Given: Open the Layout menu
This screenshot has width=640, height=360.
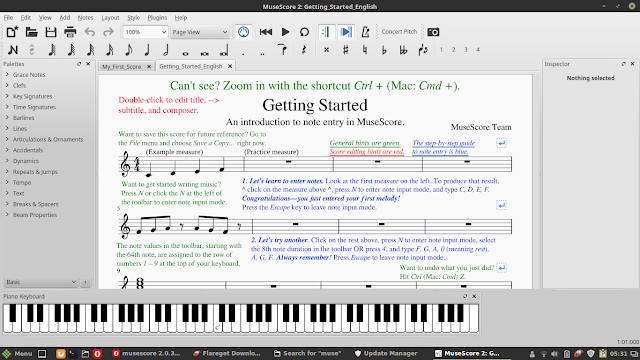Looking at the screenshot, I should coord(110,18).
